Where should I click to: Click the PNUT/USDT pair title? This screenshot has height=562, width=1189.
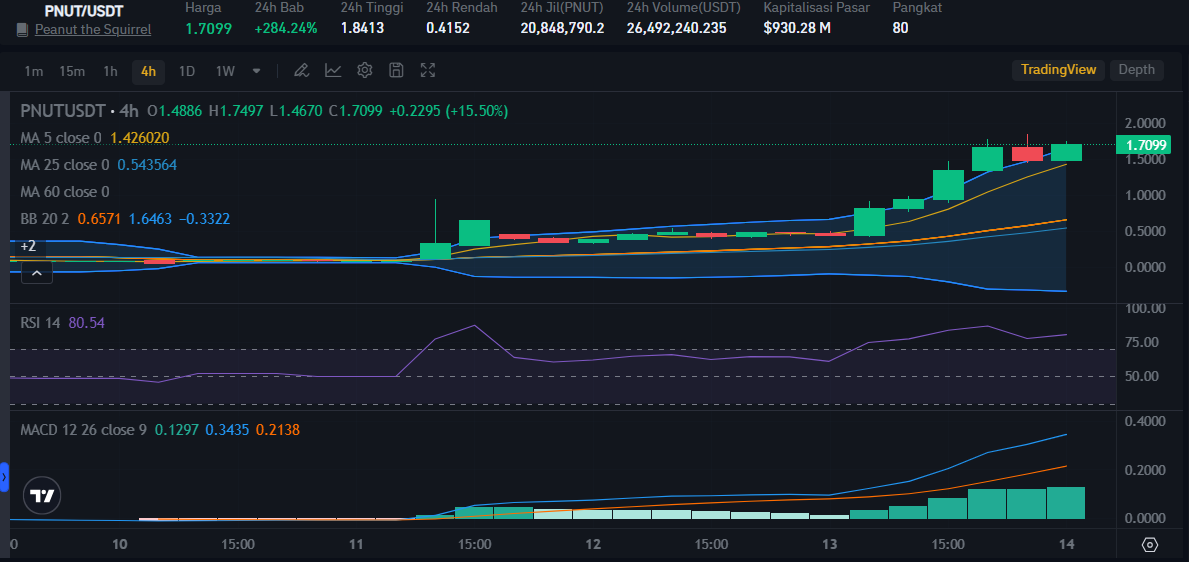(x=84, y=11)
